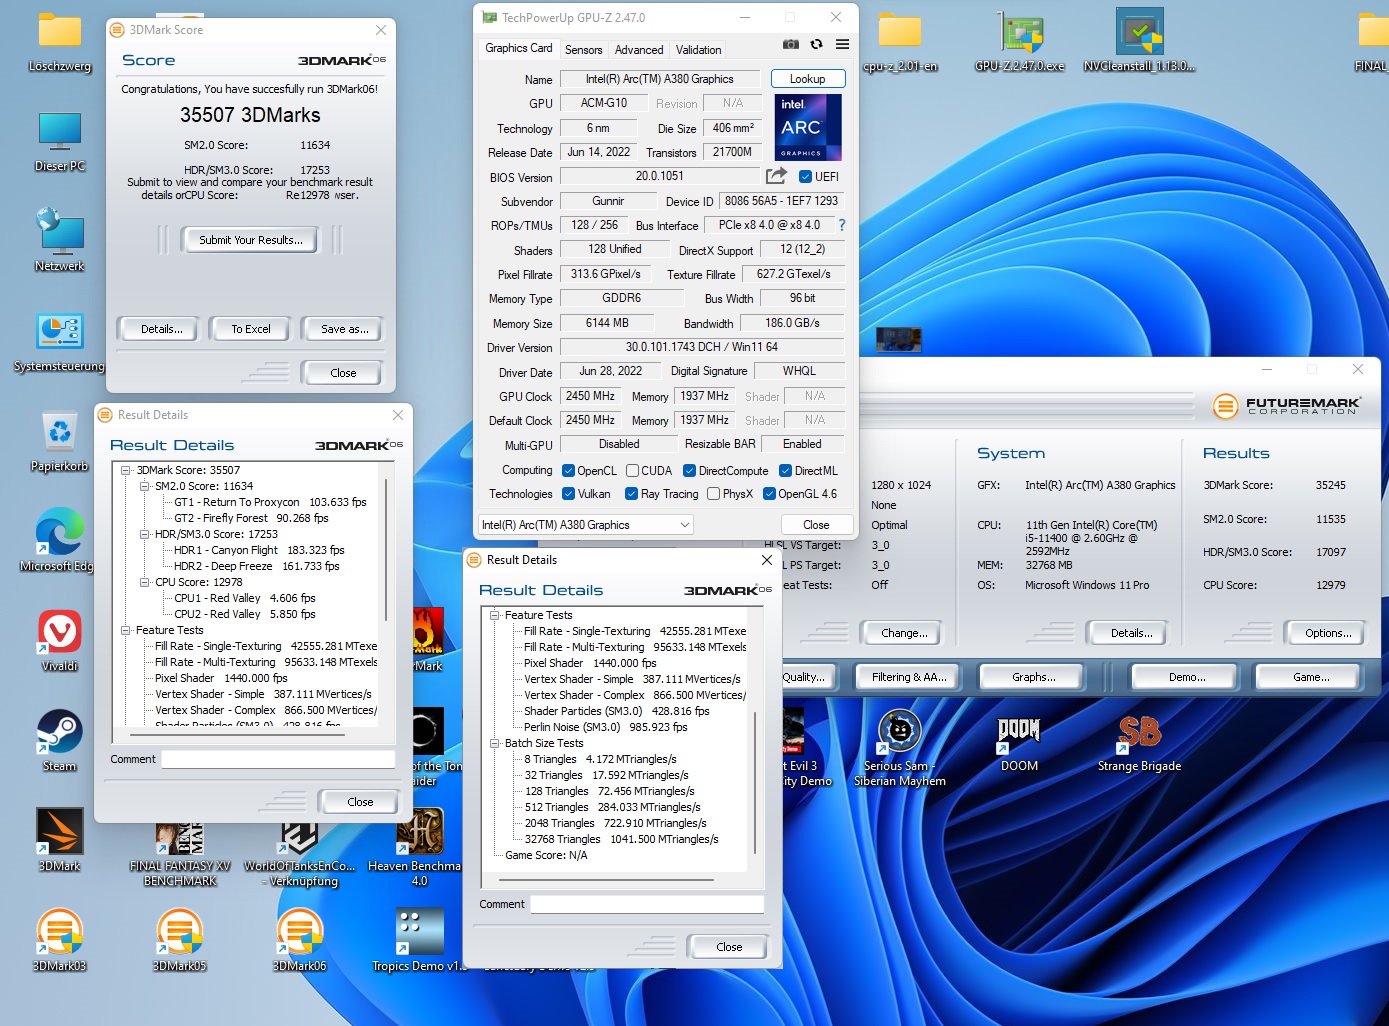Click the Lookup button in GPU-Z
1389x1026 pixels.
[x=808, y=79]
